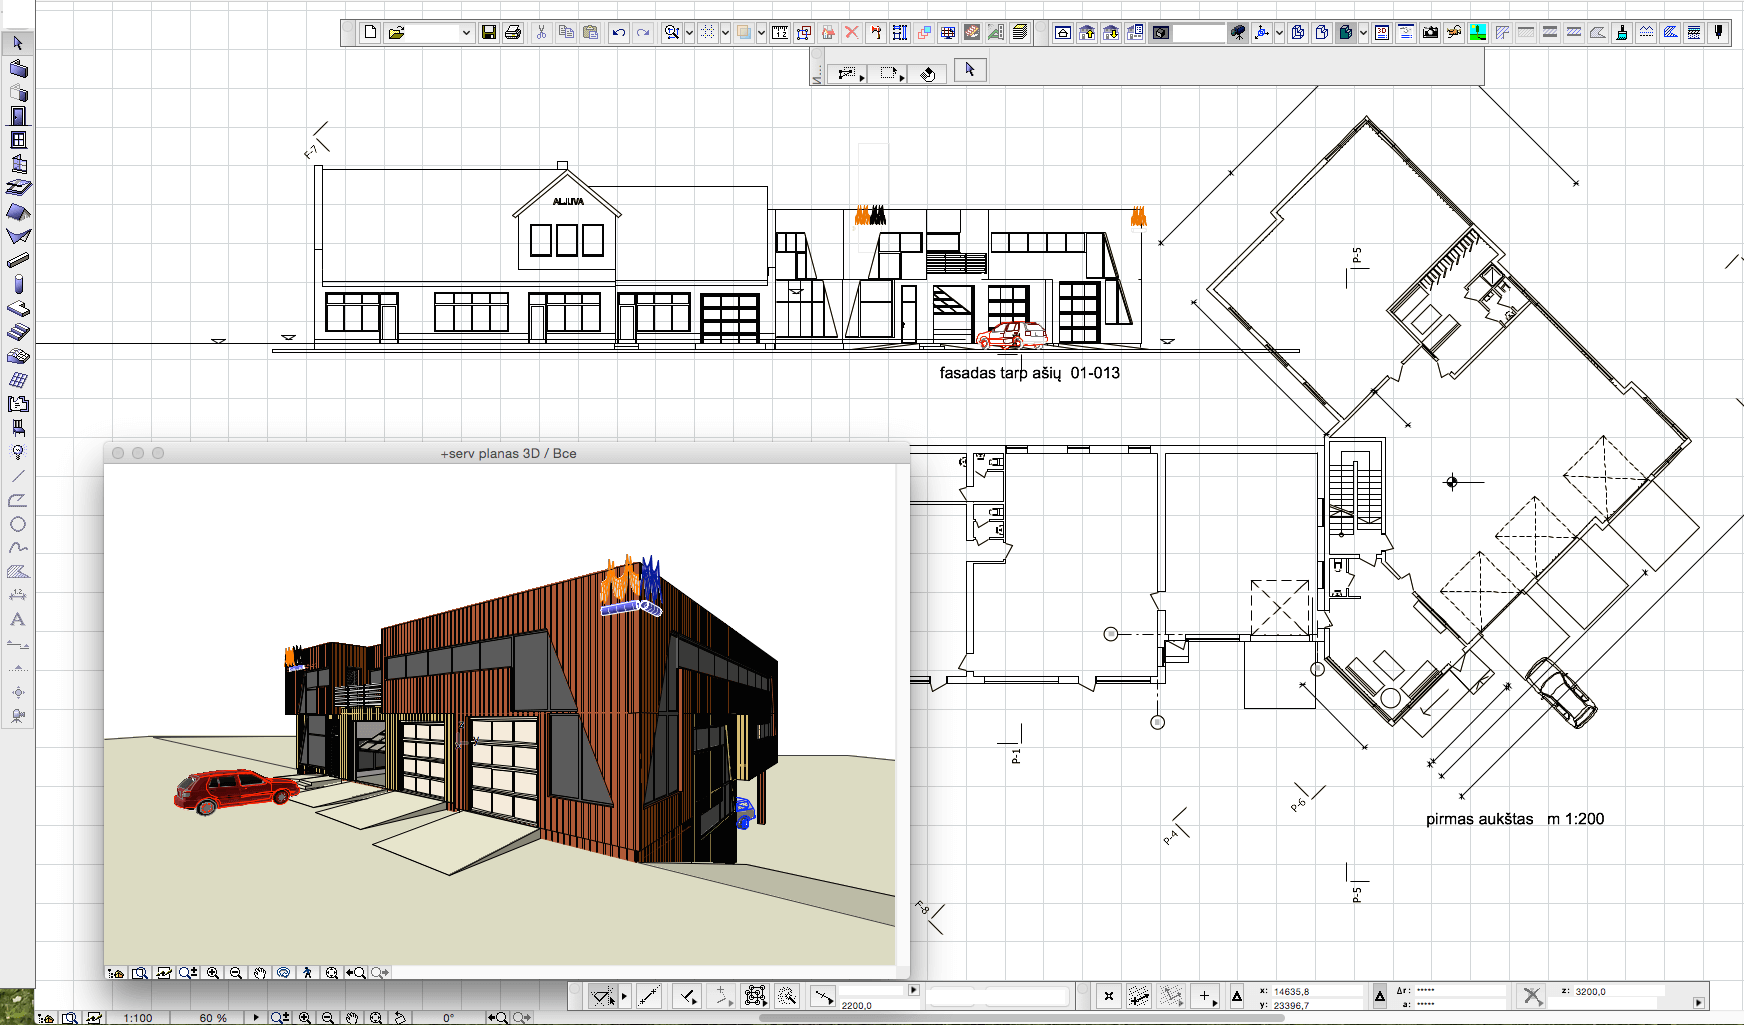This screenshot has height=1025, width=1744.
Task: Click the orbit icon in 3D window bar
Action: (x=283, y=972)
